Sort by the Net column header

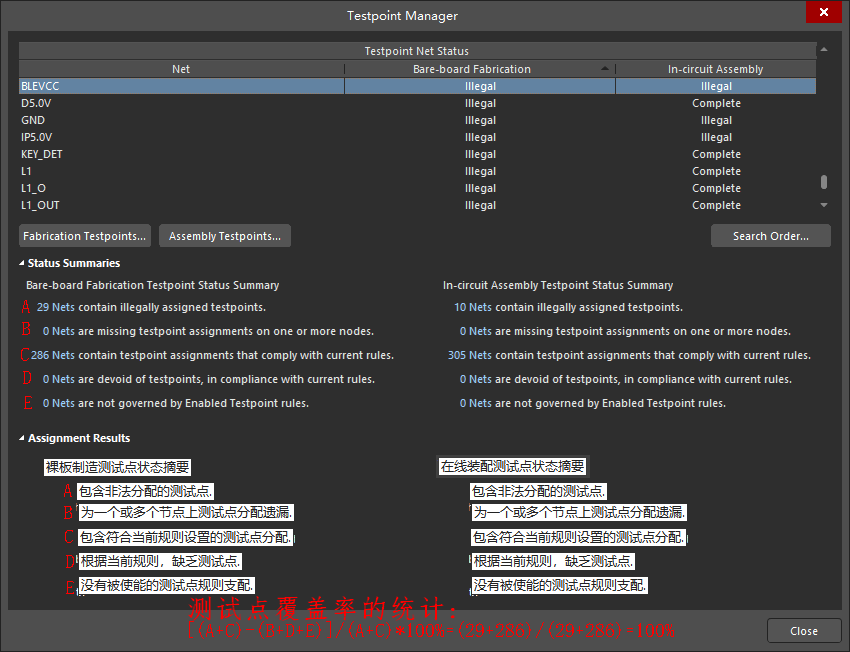(x=181, y=69)
